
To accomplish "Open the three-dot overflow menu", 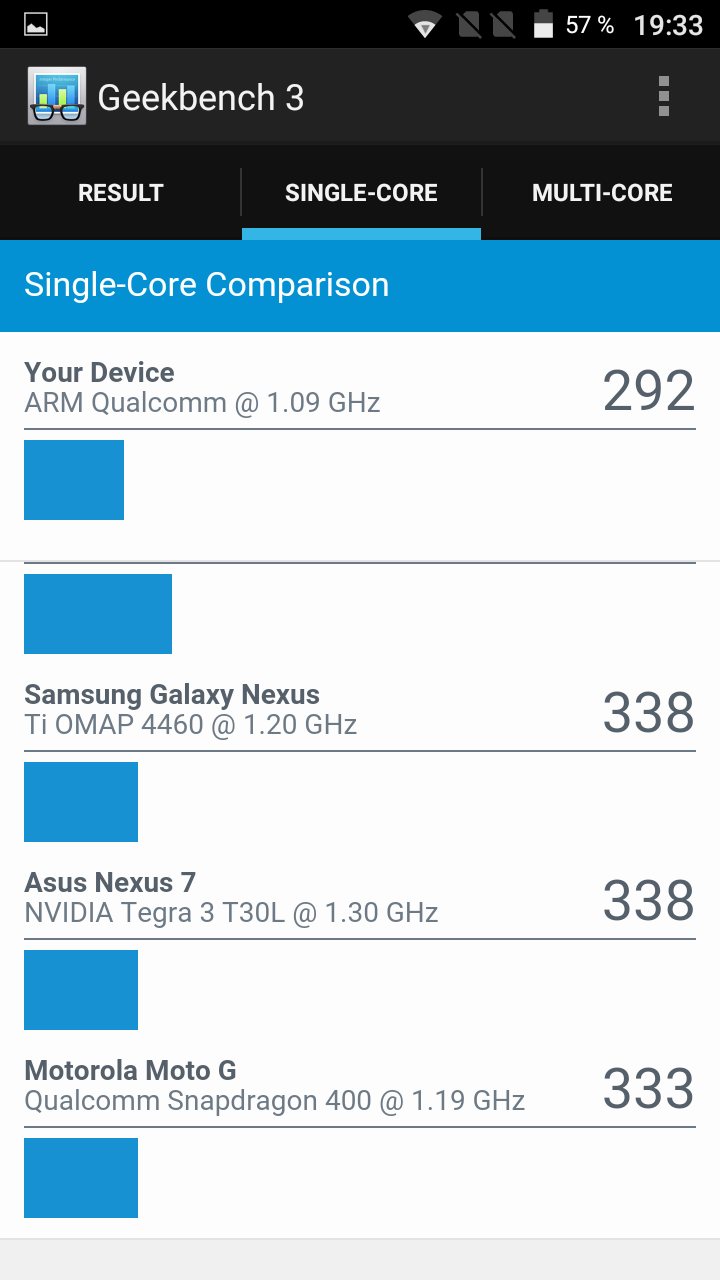I will coord(663,97).
